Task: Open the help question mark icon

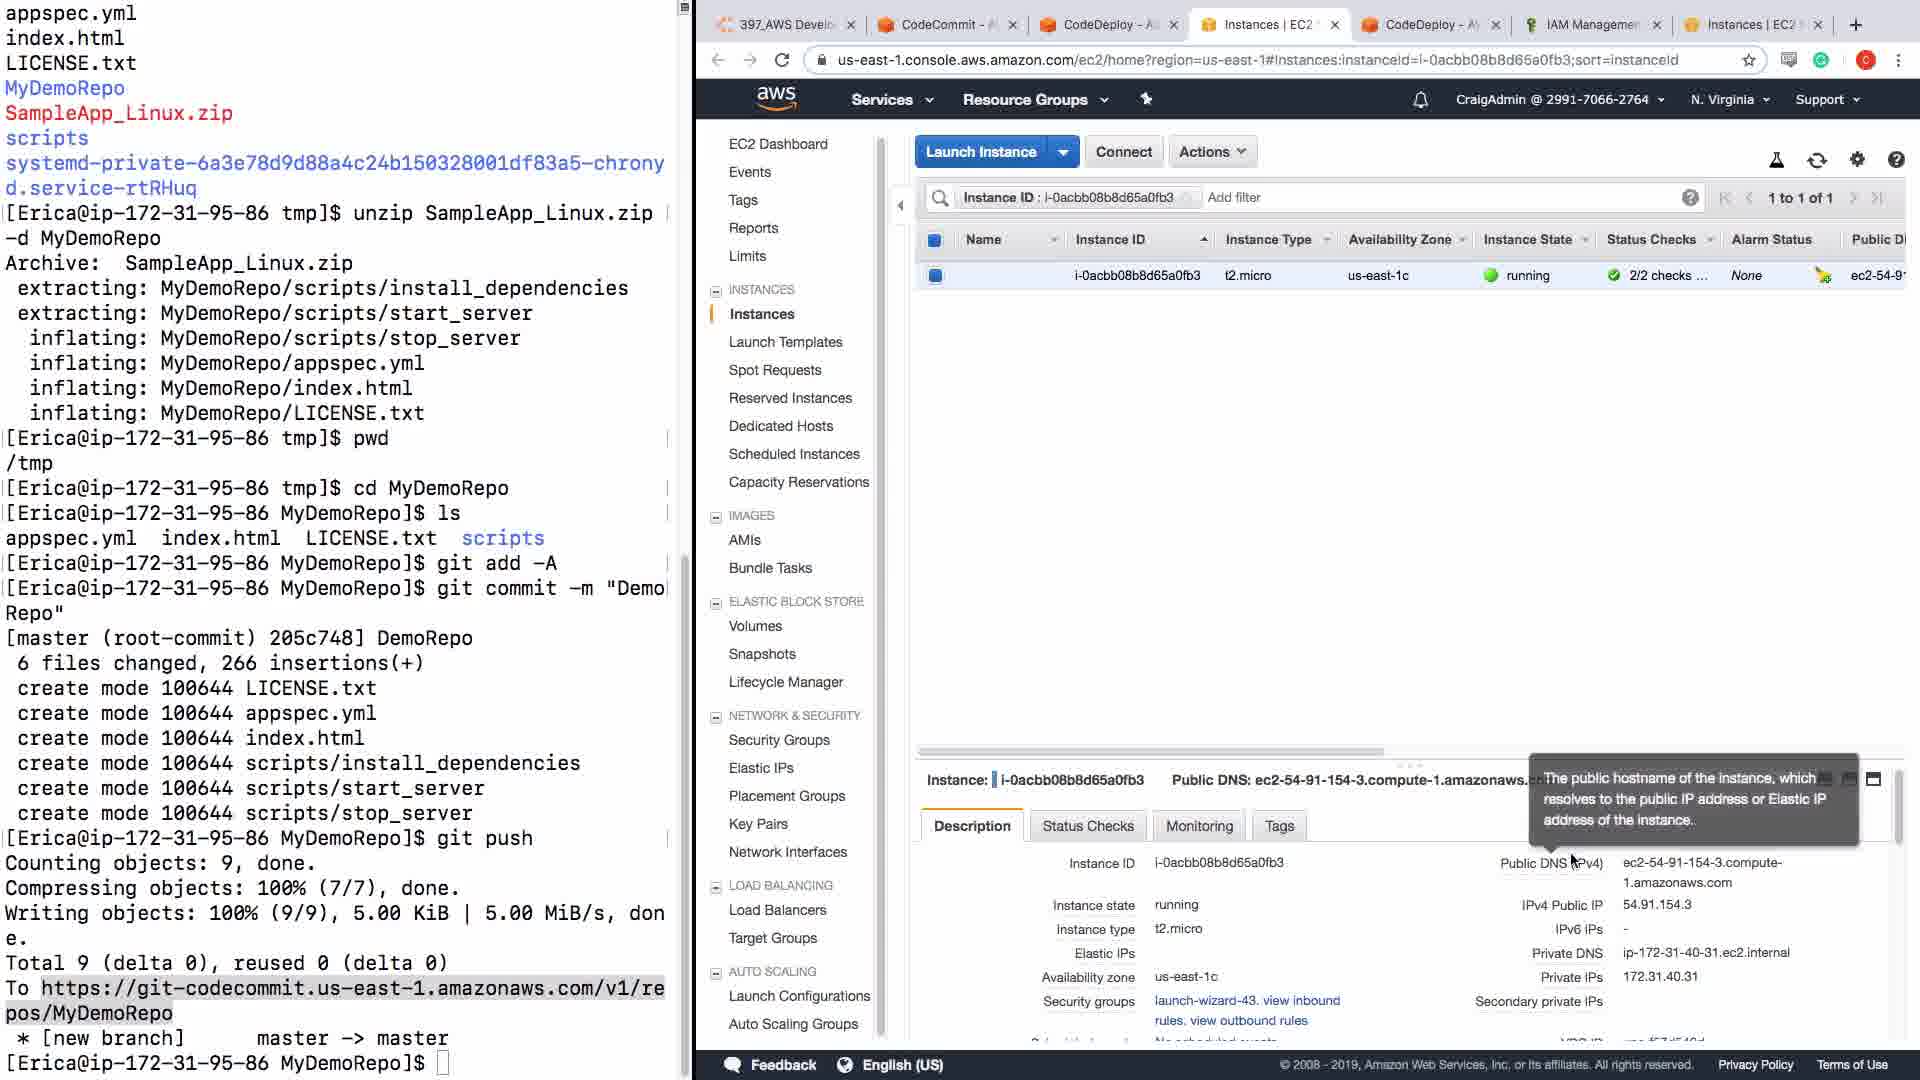Action: (1895, 159)
